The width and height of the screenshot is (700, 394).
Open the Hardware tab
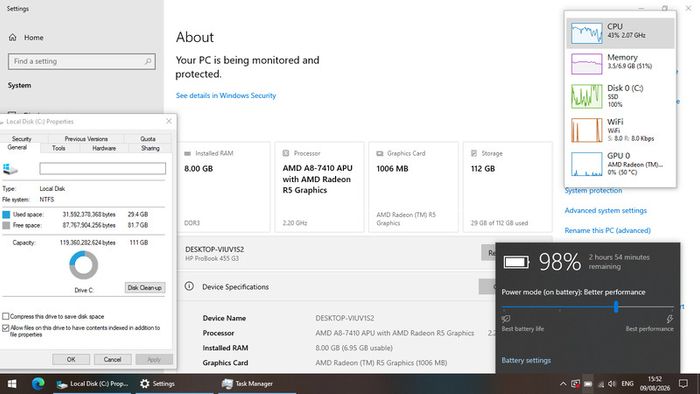click(104, 148)
